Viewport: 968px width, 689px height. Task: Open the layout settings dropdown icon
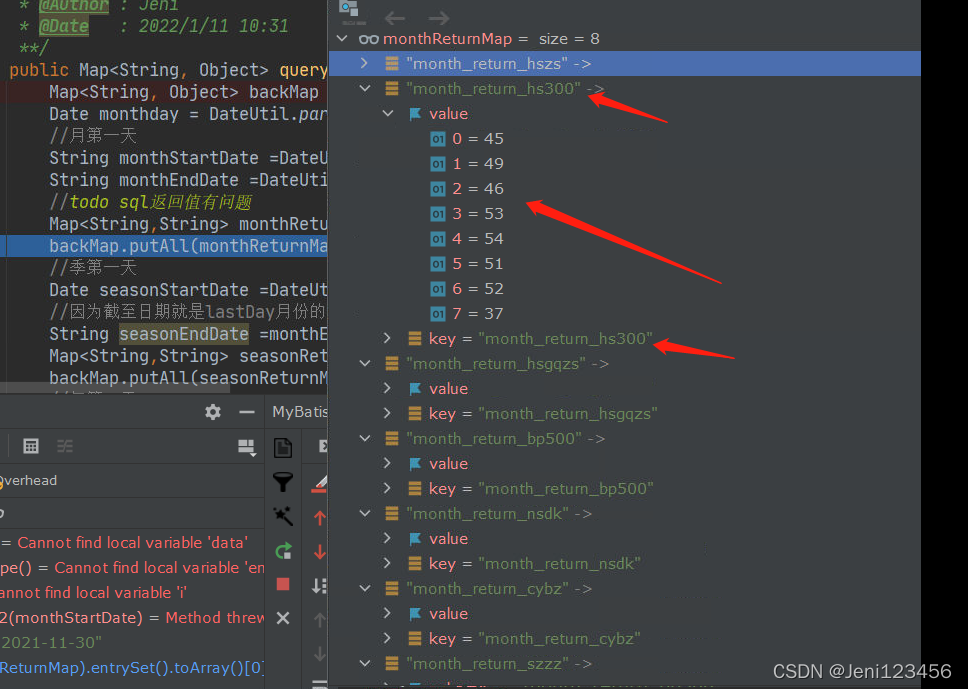tap(247, 448)
